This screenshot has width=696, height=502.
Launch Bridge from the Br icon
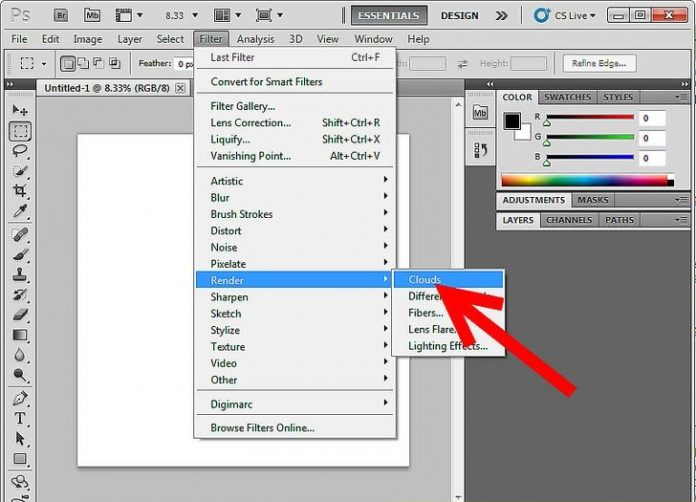click(59, 15)
